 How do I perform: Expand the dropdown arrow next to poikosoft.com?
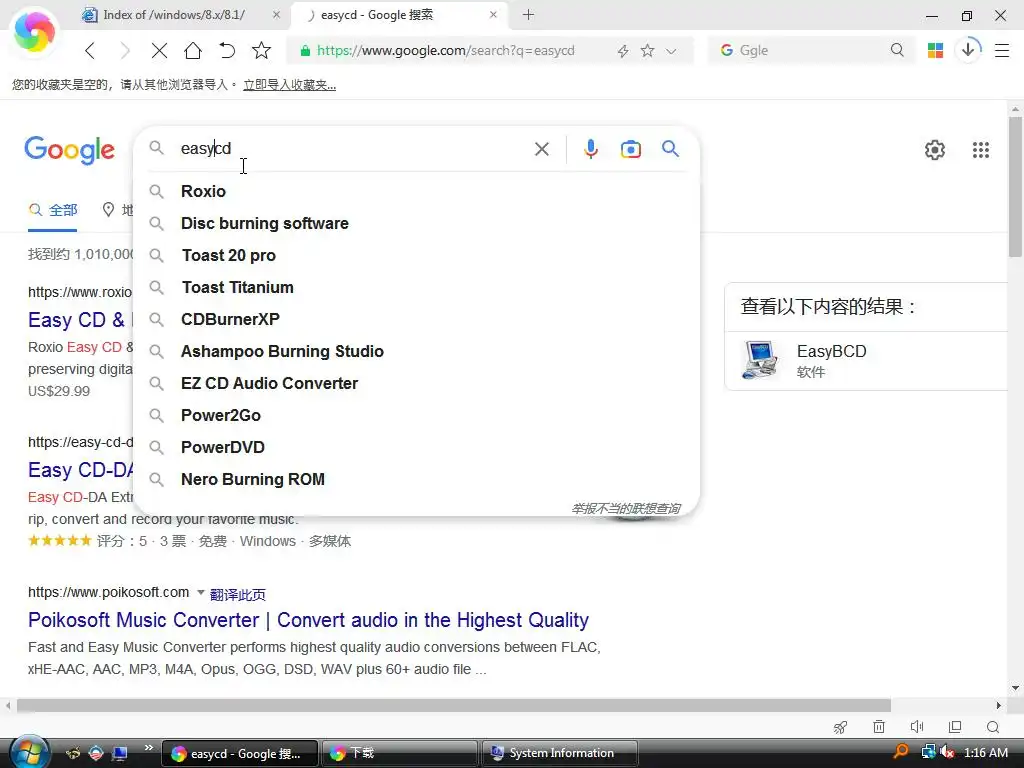pyautogui.click(x=200, y=592)
